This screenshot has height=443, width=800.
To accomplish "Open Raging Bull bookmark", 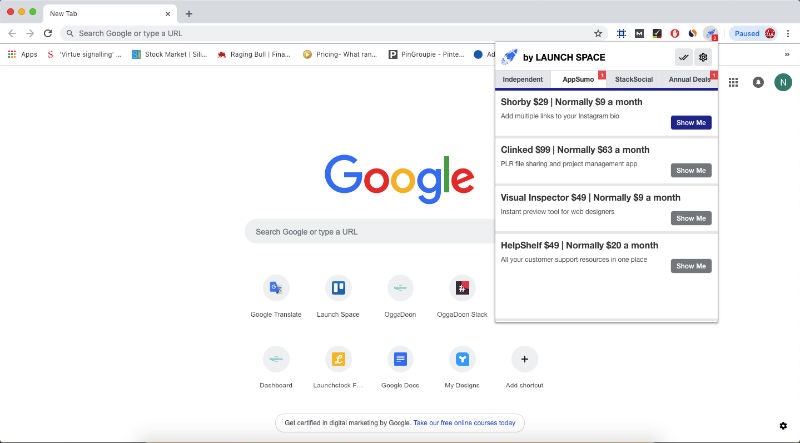I will pos(254,54).
